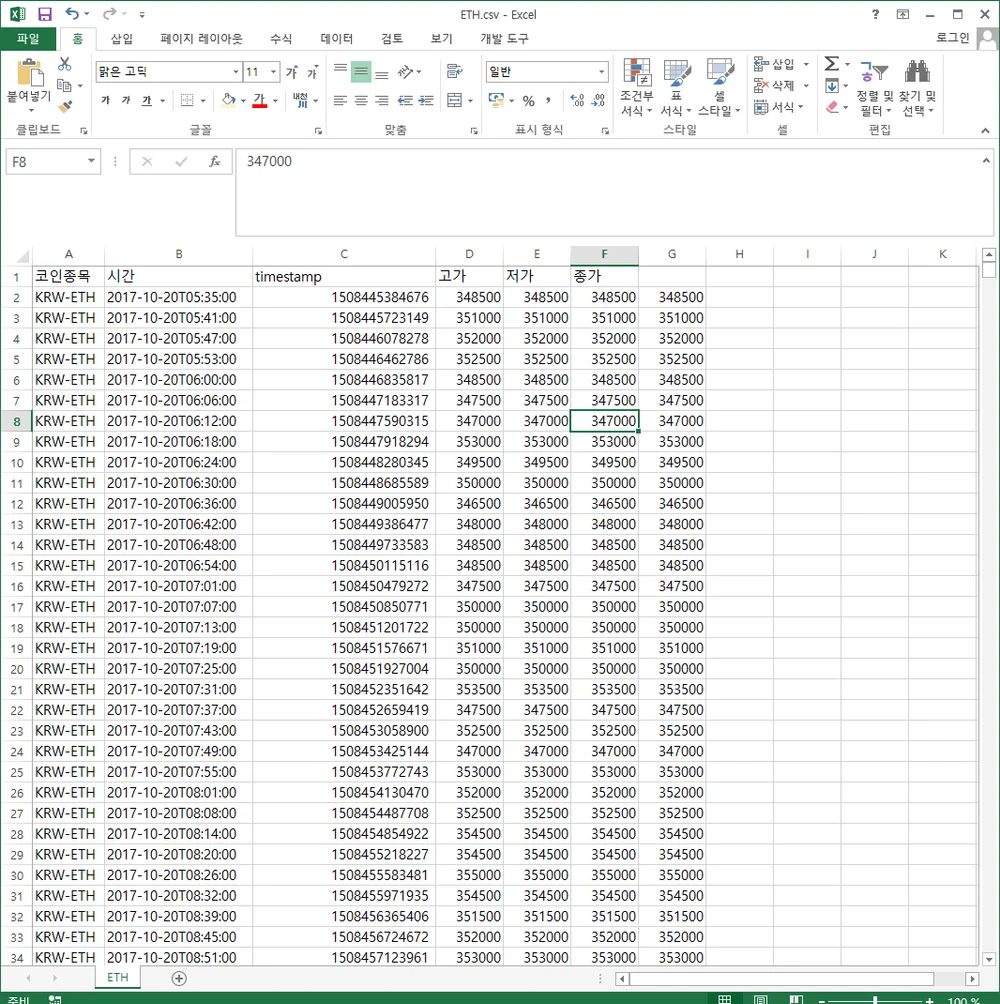The image size is (1000, 1004).
Task: Open the Name Box dropdown arrow
Action: (92, 162)
